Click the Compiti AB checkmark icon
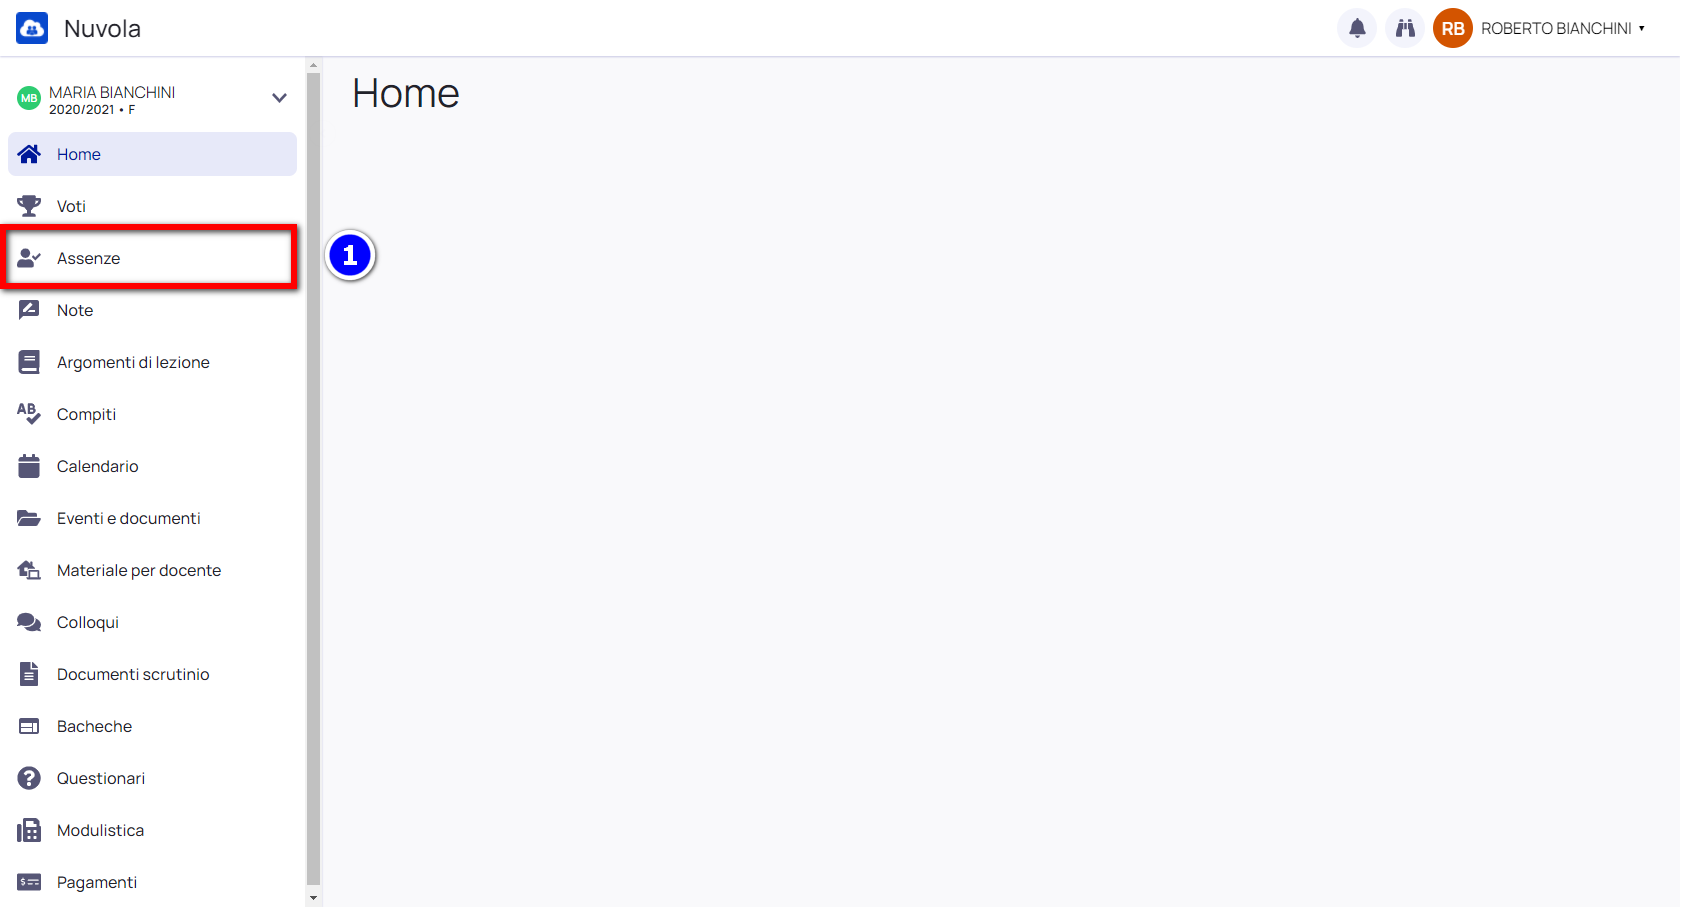 (29, 414)
